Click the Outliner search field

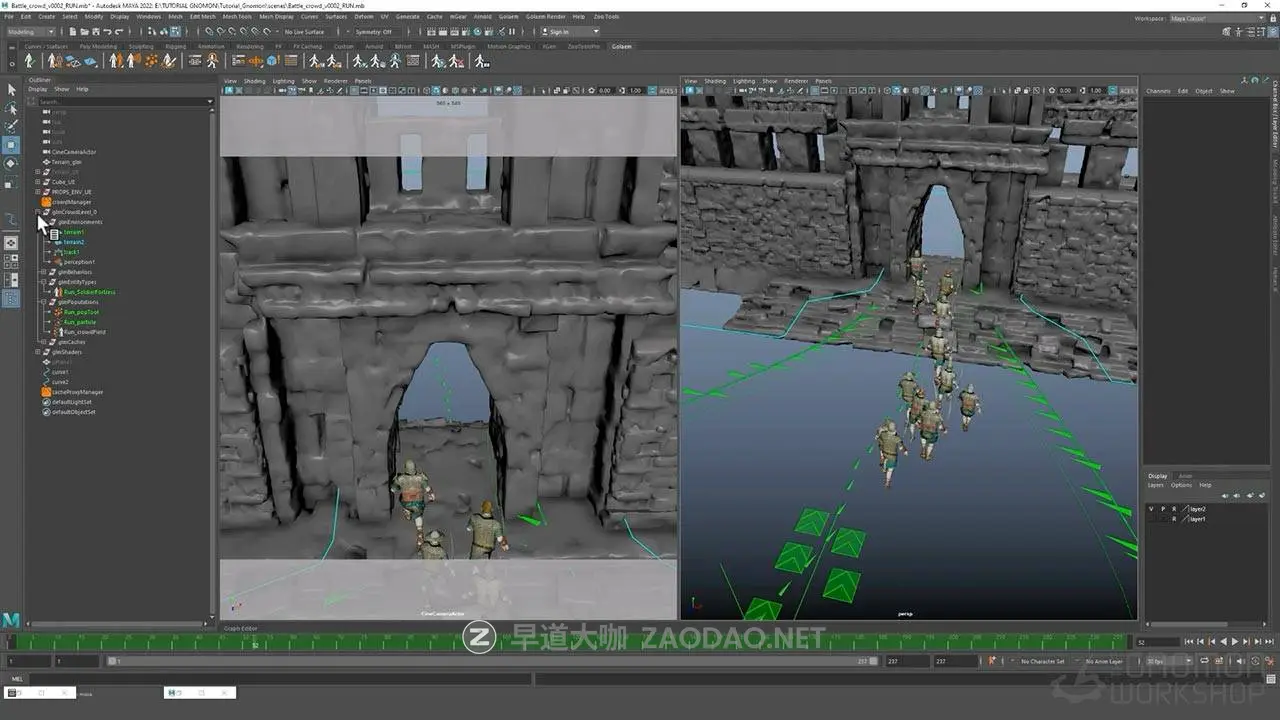[x=122, y=101]
